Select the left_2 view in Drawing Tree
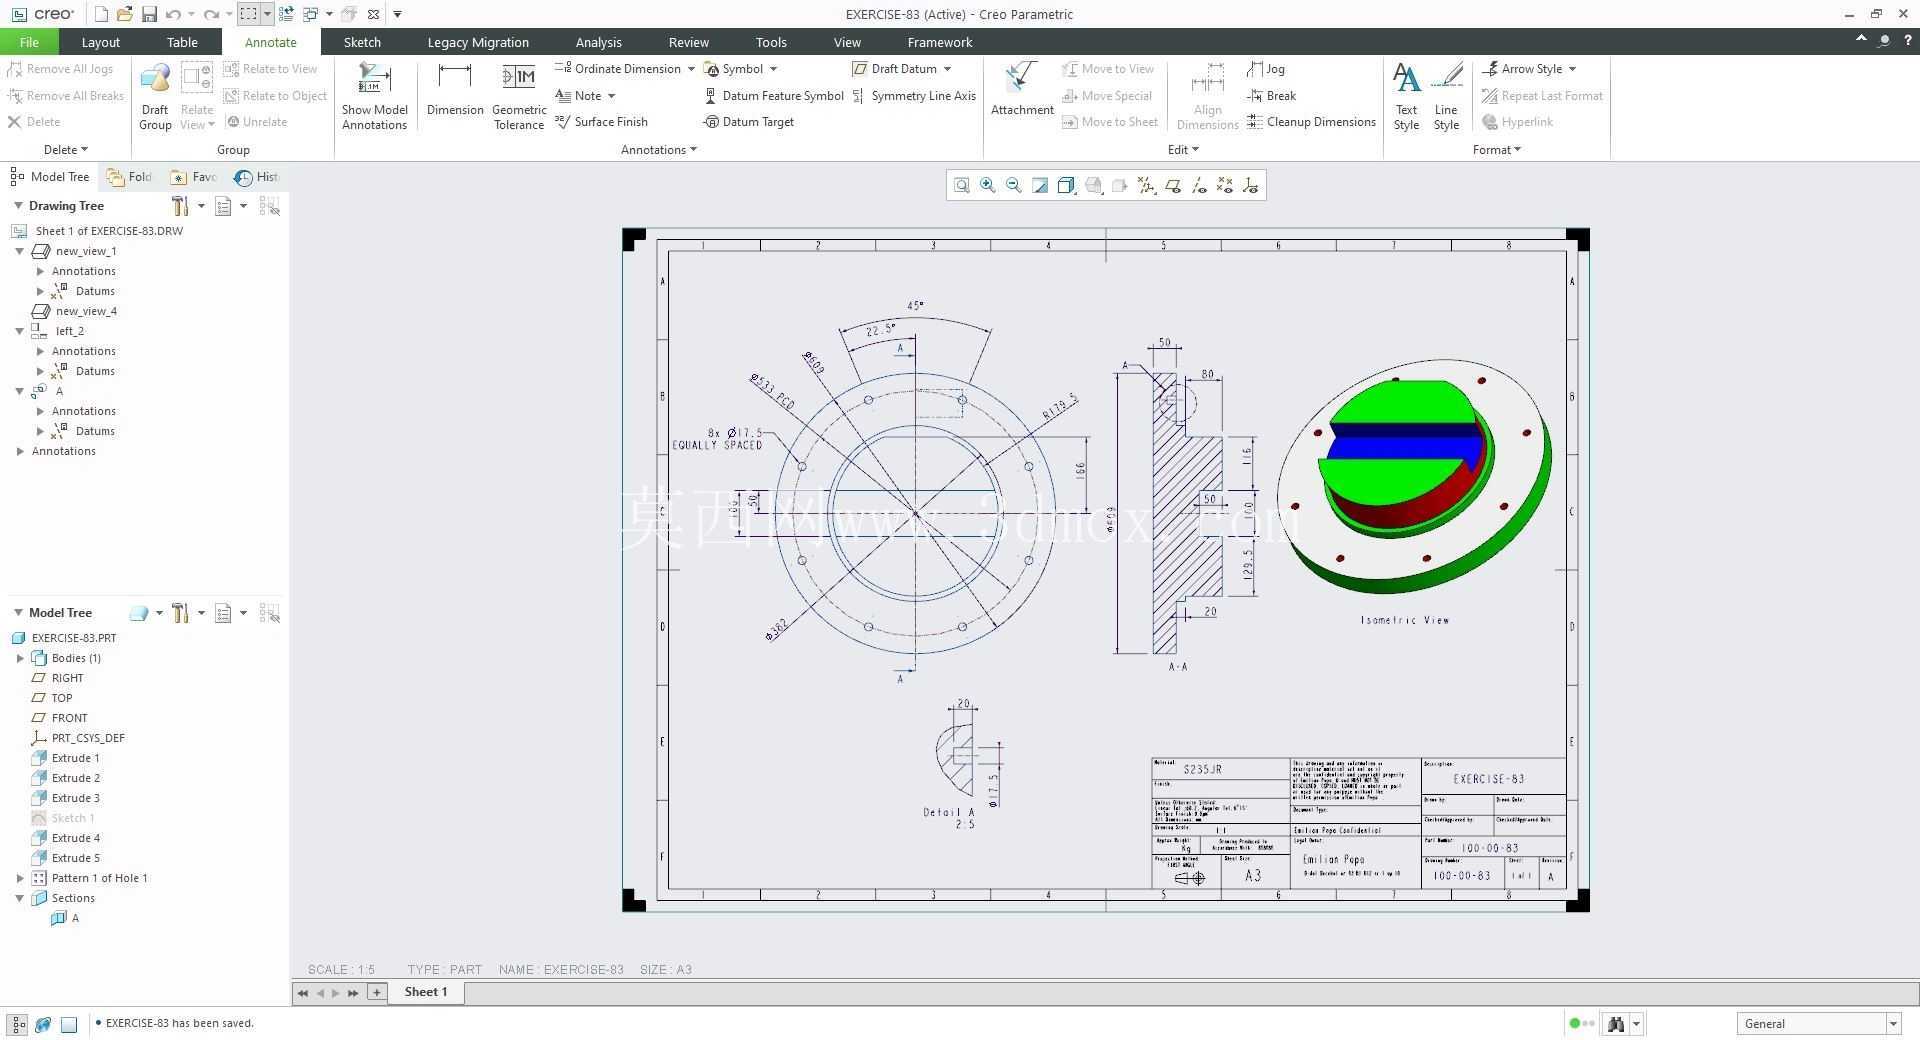This screenshot has height=1040, width=1920. point(58,331)
